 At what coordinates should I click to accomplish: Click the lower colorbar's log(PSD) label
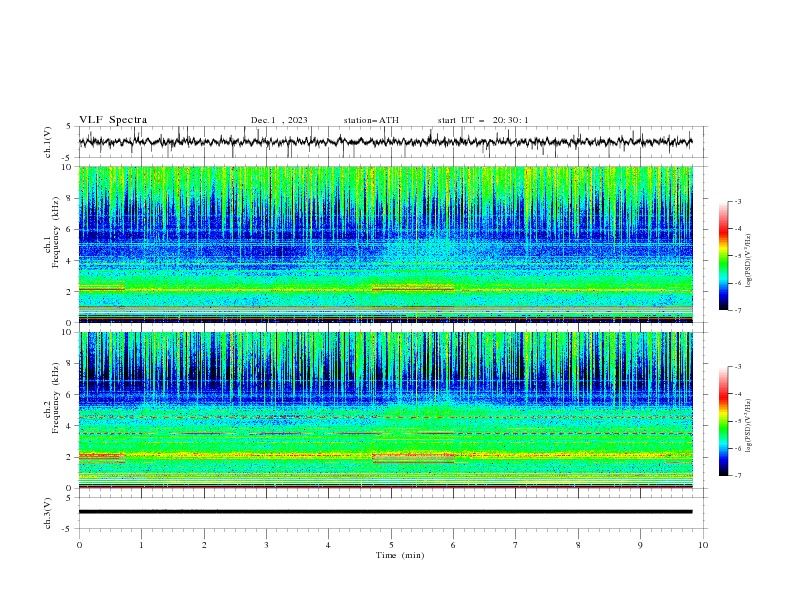click(749, 426)
